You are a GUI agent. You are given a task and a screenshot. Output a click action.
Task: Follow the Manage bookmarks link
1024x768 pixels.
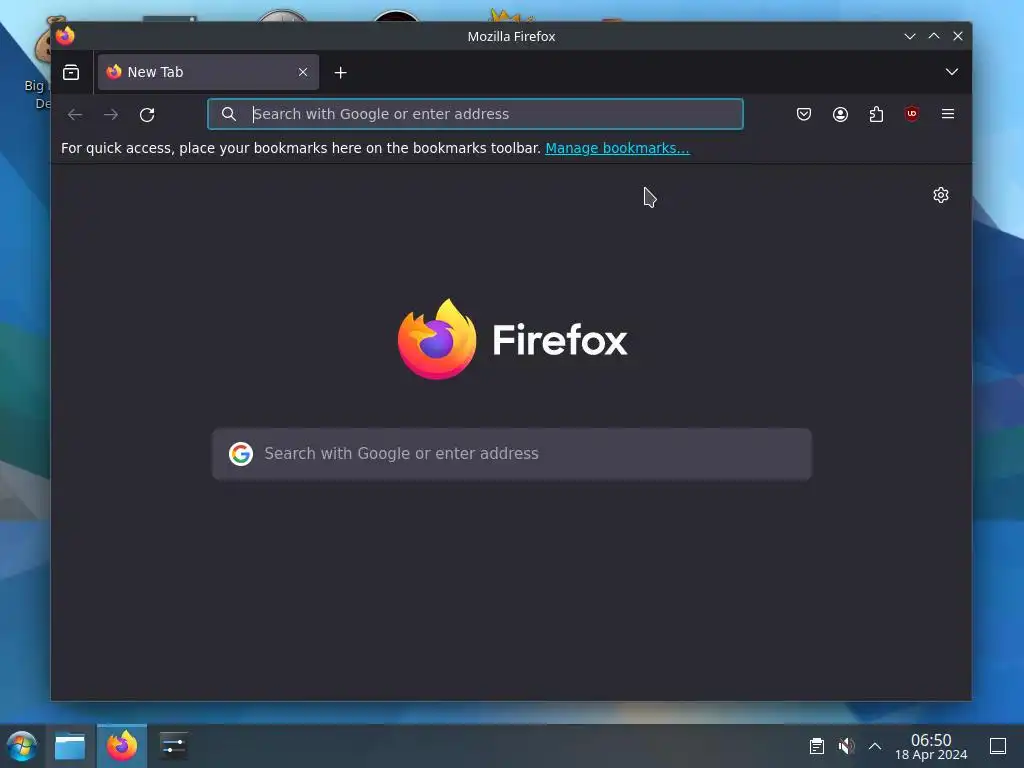click(x=617, y=148)
